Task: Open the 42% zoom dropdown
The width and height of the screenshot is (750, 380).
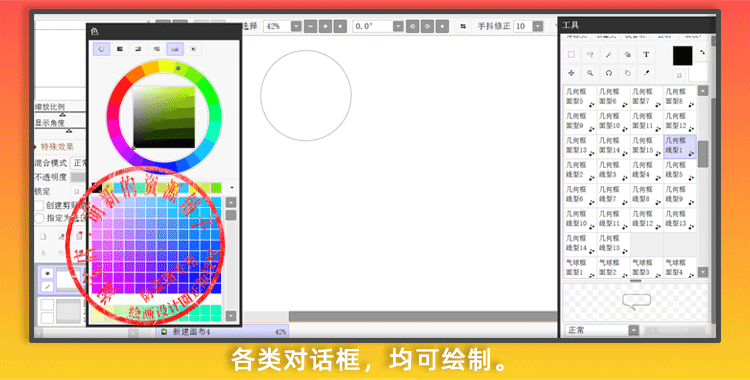Action: 296,26
